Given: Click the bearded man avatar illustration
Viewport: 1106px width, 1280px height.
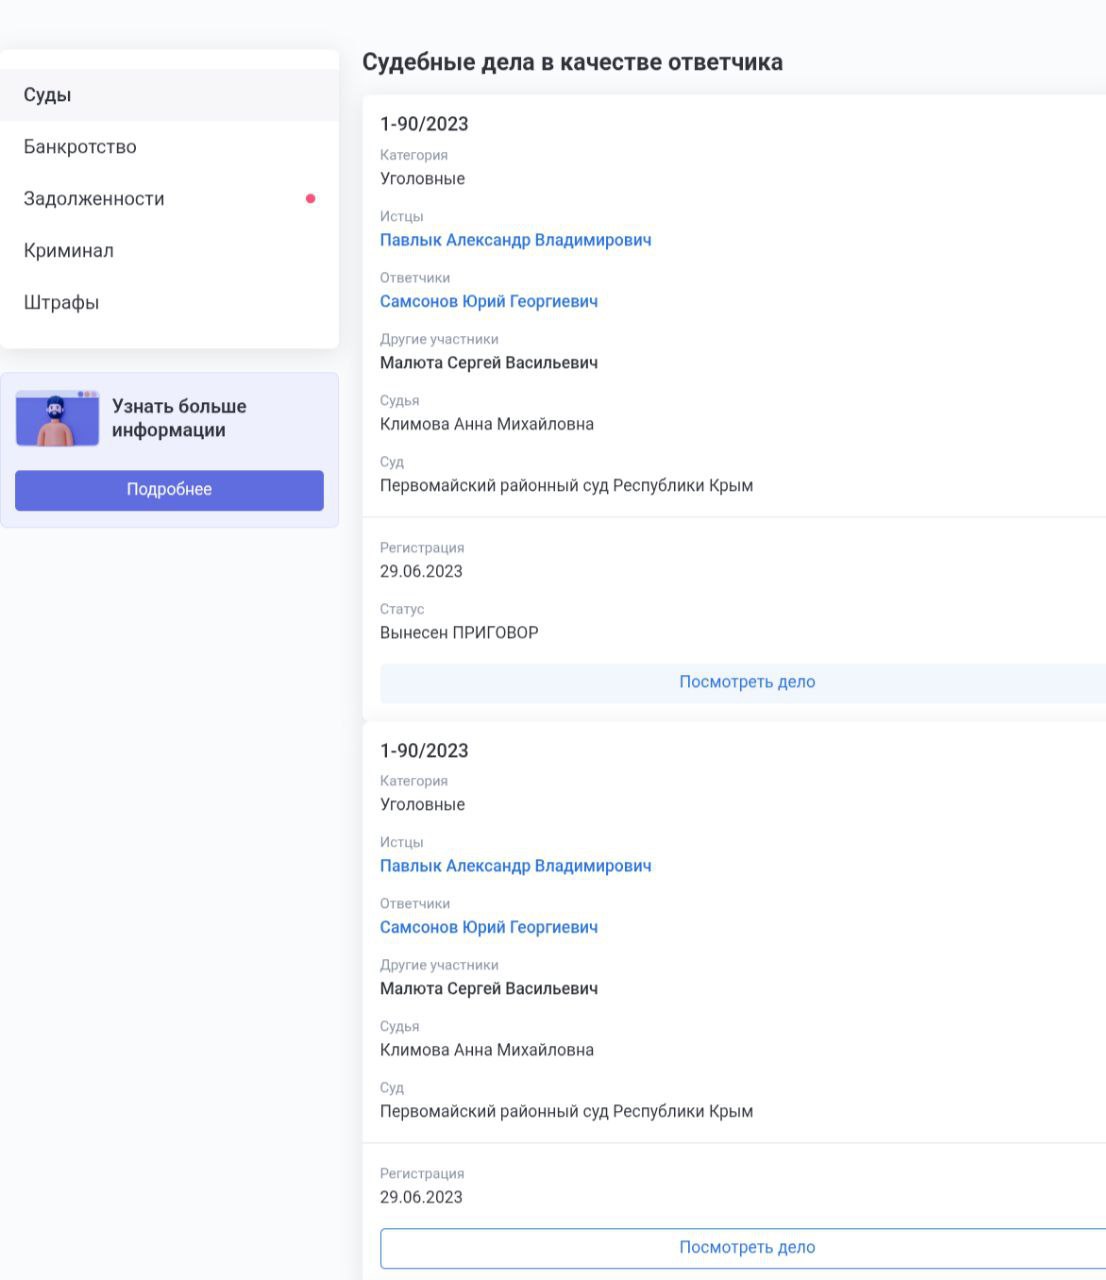Looking at the screenshot, I should pyautogui.click(x=57, y=418).
